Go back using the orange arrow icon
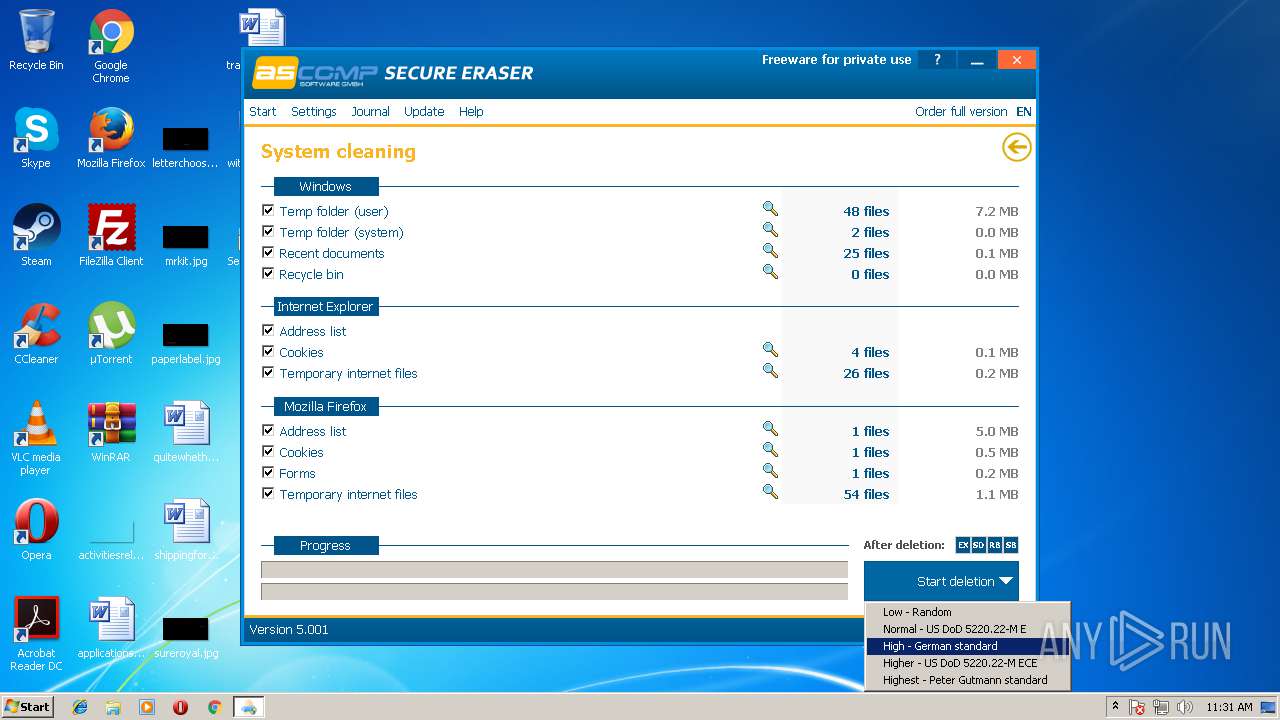Screen dimensions: 1280x720 1016,148
